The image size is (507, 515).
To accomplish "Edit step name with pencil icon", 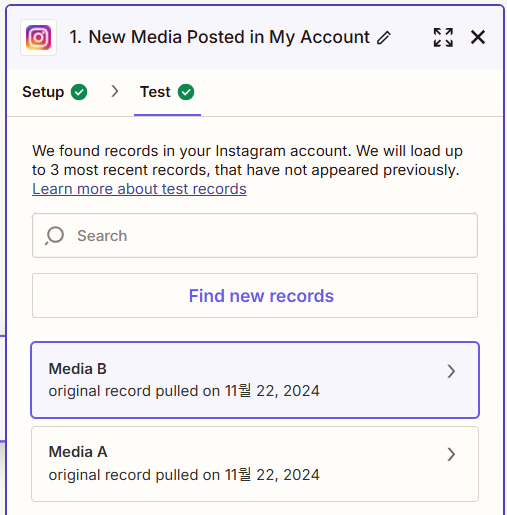I will tap(384, 37).
